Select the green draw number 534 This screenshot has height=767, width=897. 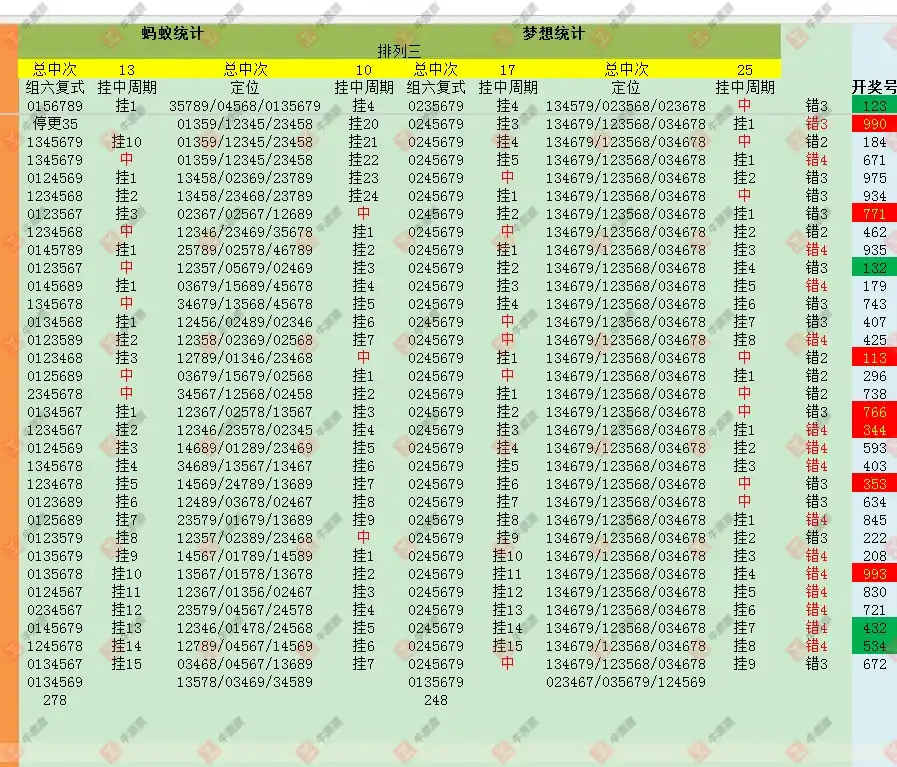point(874,646)
